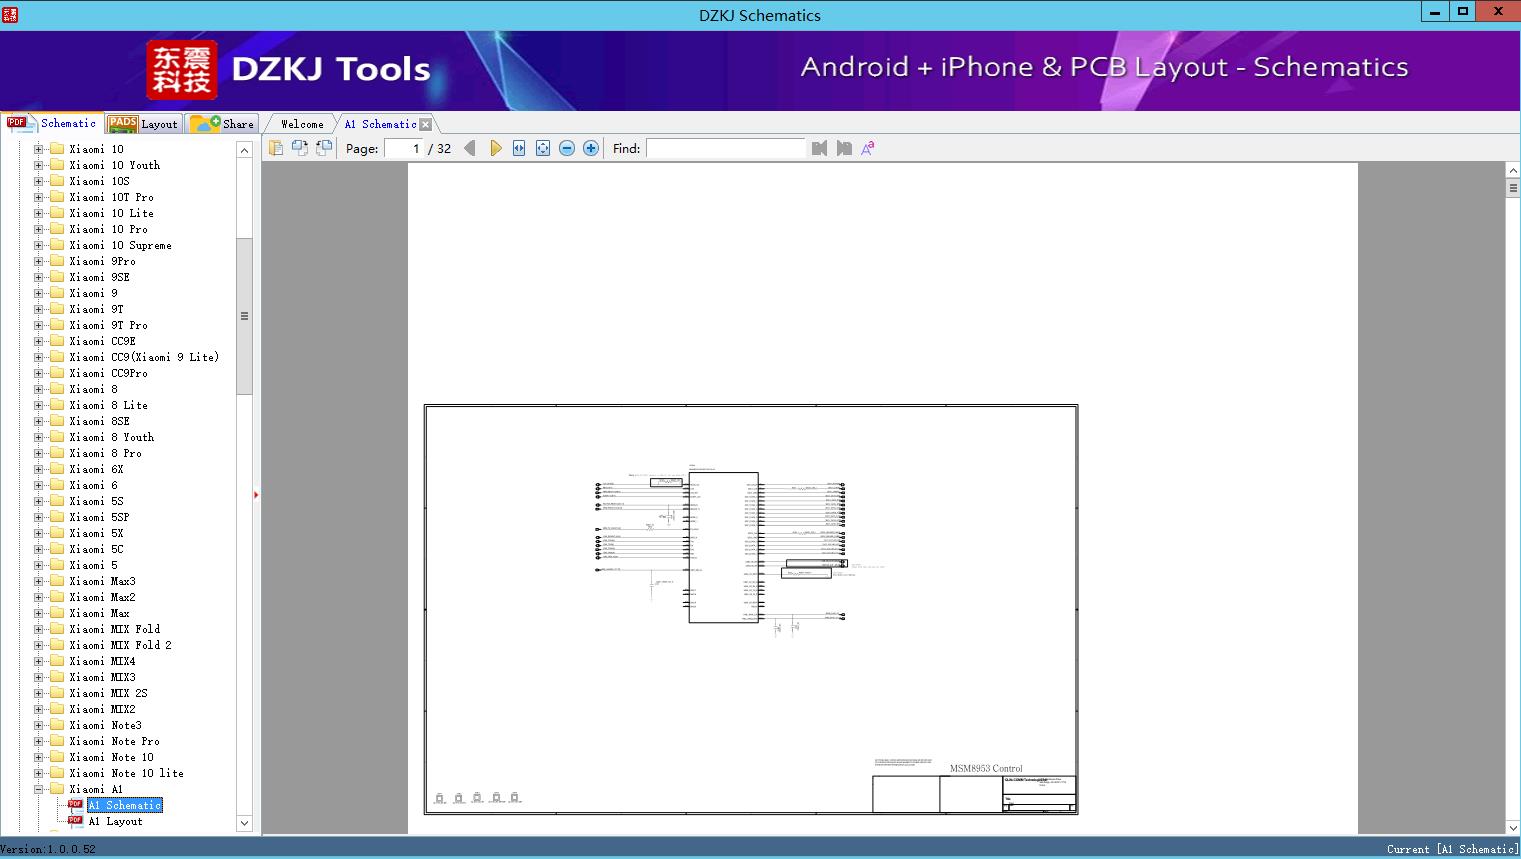Click the folder icon for Xiaomi Max3
This screenshot has width=1521, height=859.
[x=57, y=581]
